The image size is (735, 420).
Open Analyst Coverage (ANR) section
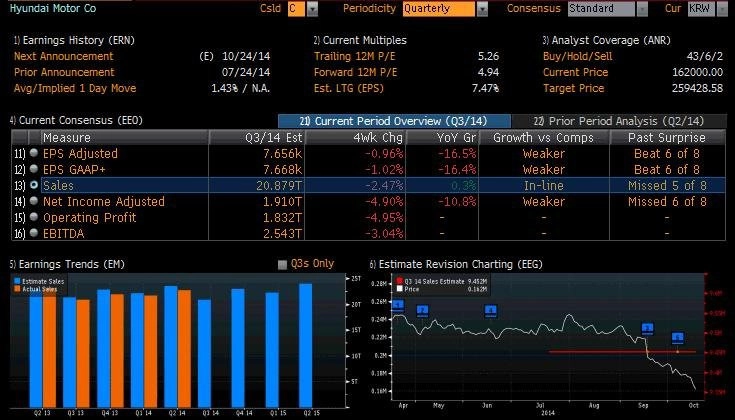[x=607, y=40]
